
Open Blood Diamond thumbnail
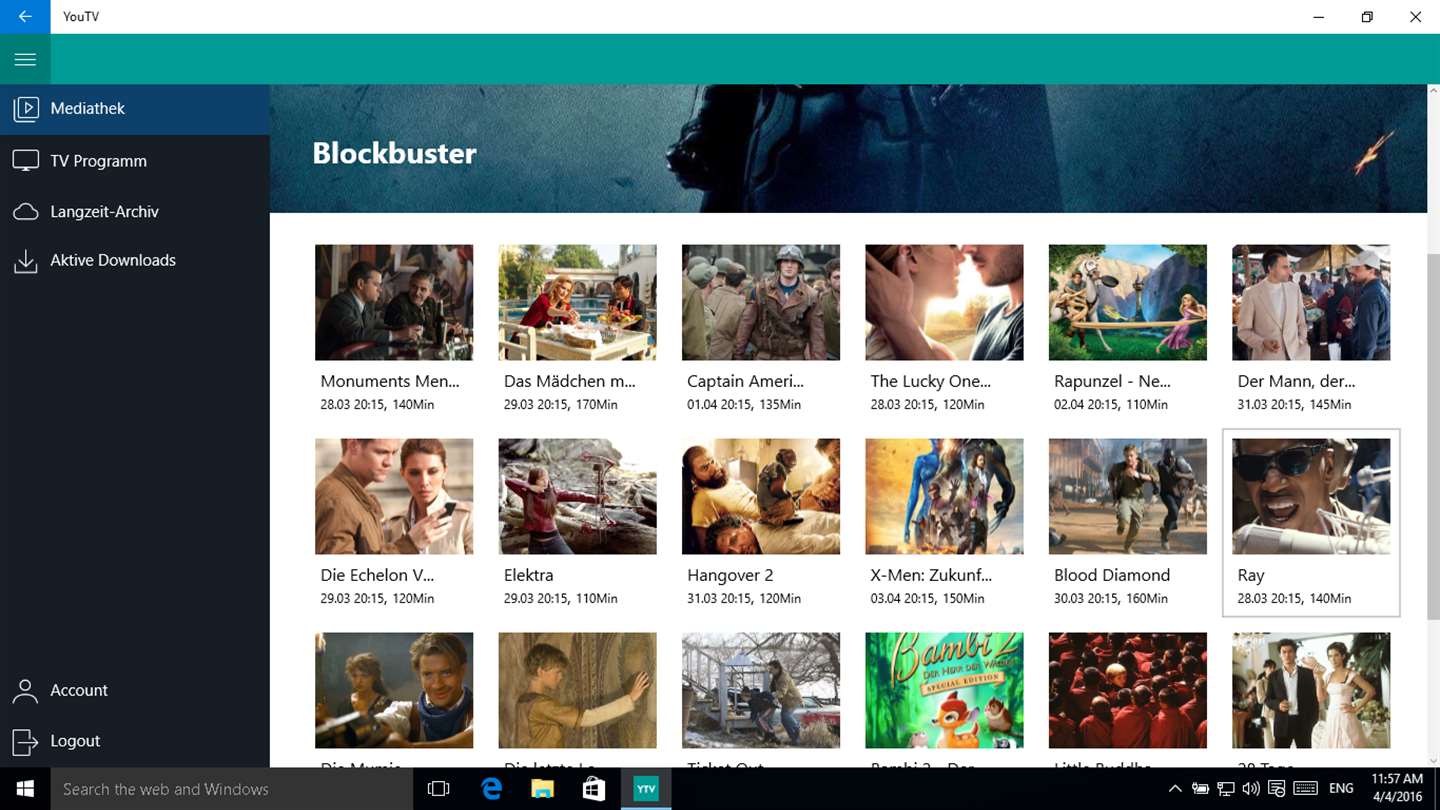point(1128,496)
